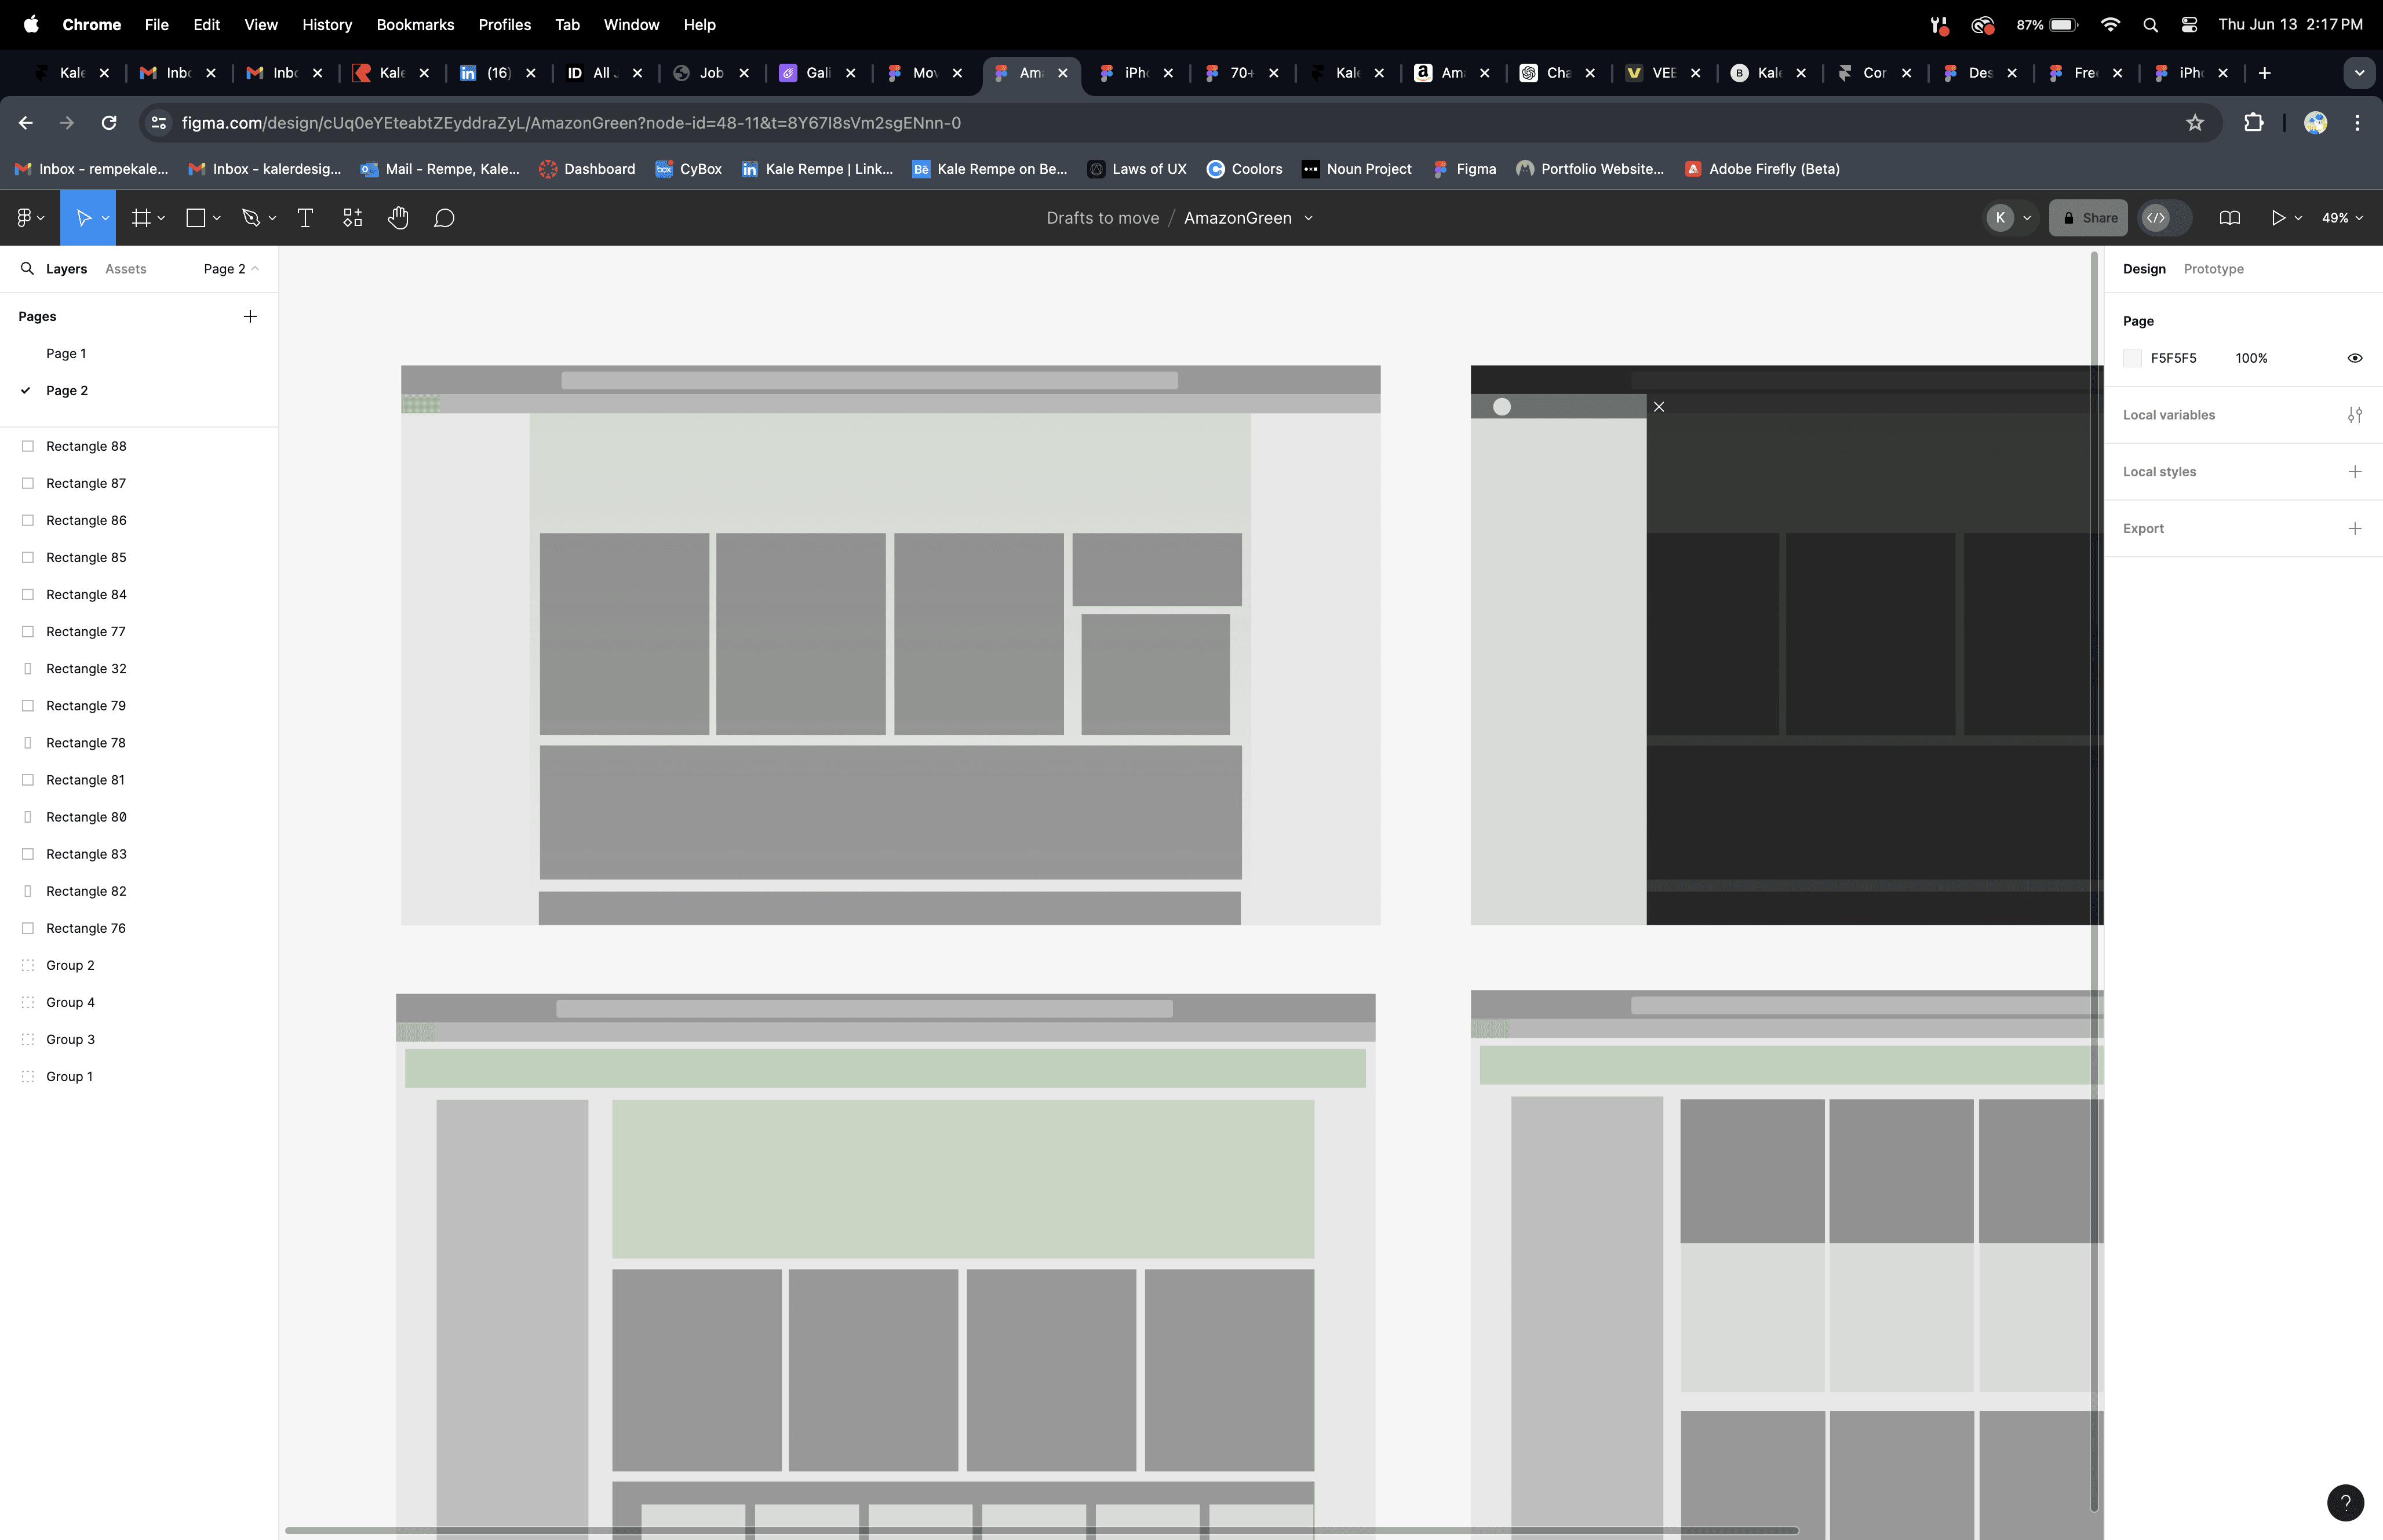This screenshot has height=1540, width=2383.
Task: Select the Rectangle shape tool
Action: 196,218
